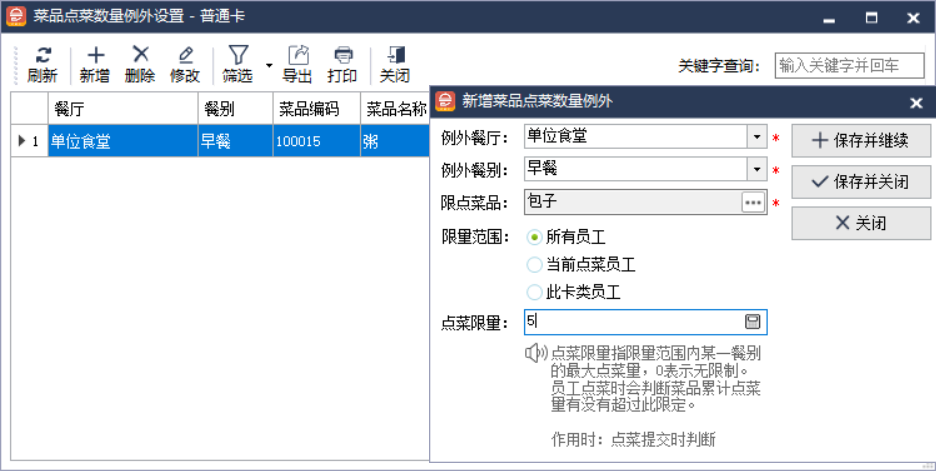The width and height of the screenshot is (936, 471).
Task: Click the 关闭 button in the dialog
Action: [x=861, y=223]
